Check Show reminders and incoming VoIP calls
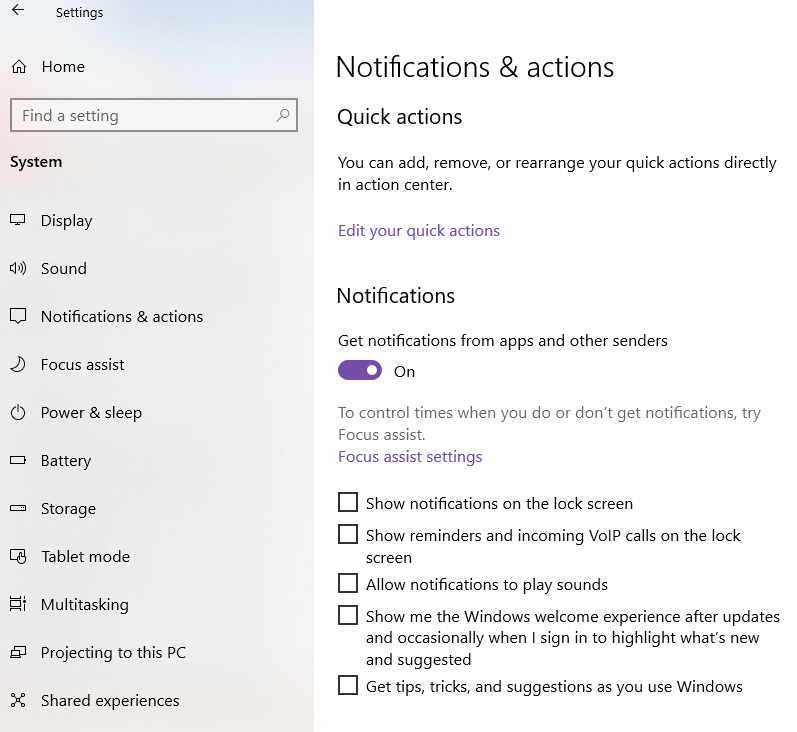797x732 pixels. coord(348,534)
